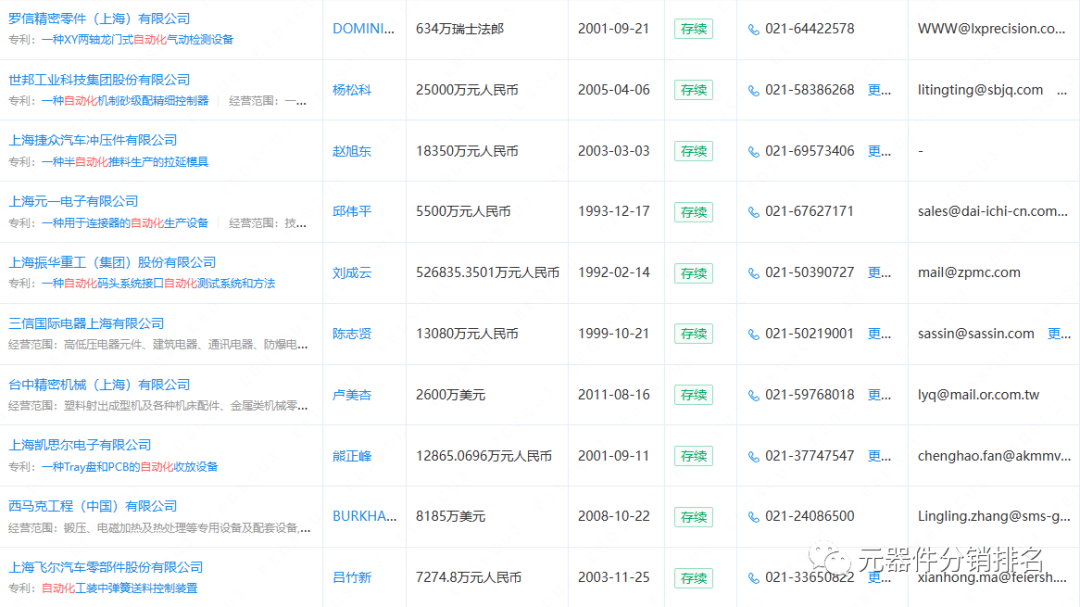
Task: Open company 世邦工业科技集团股份有限公司
Action: pos(99,80)
